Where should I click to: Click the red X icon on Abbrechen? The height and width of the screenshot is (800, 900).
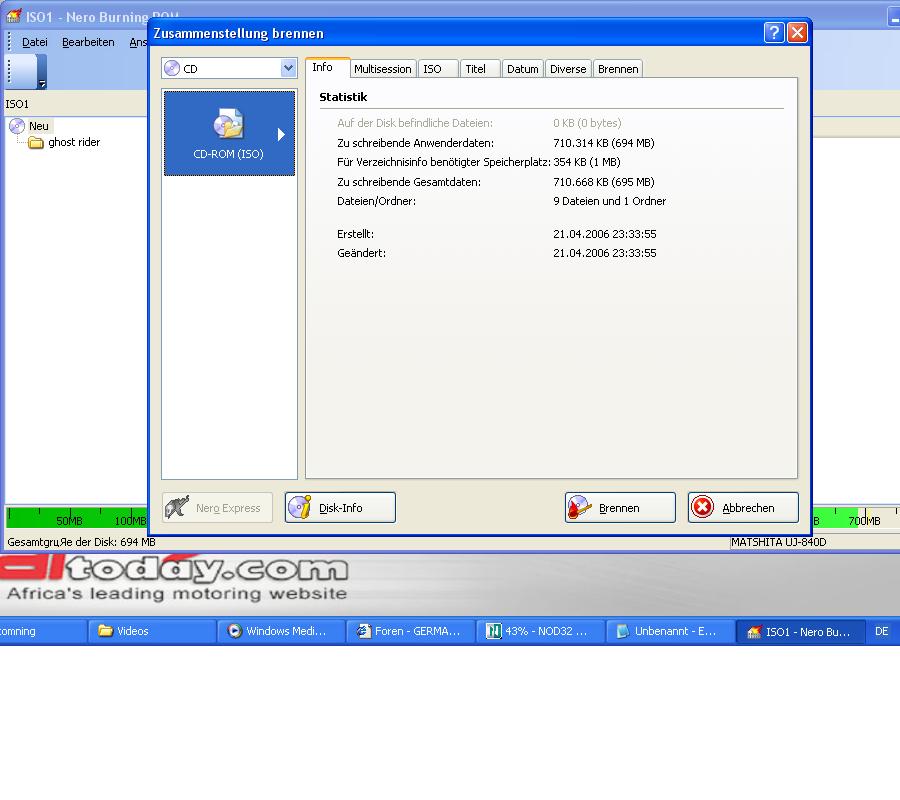click(702, 507)
